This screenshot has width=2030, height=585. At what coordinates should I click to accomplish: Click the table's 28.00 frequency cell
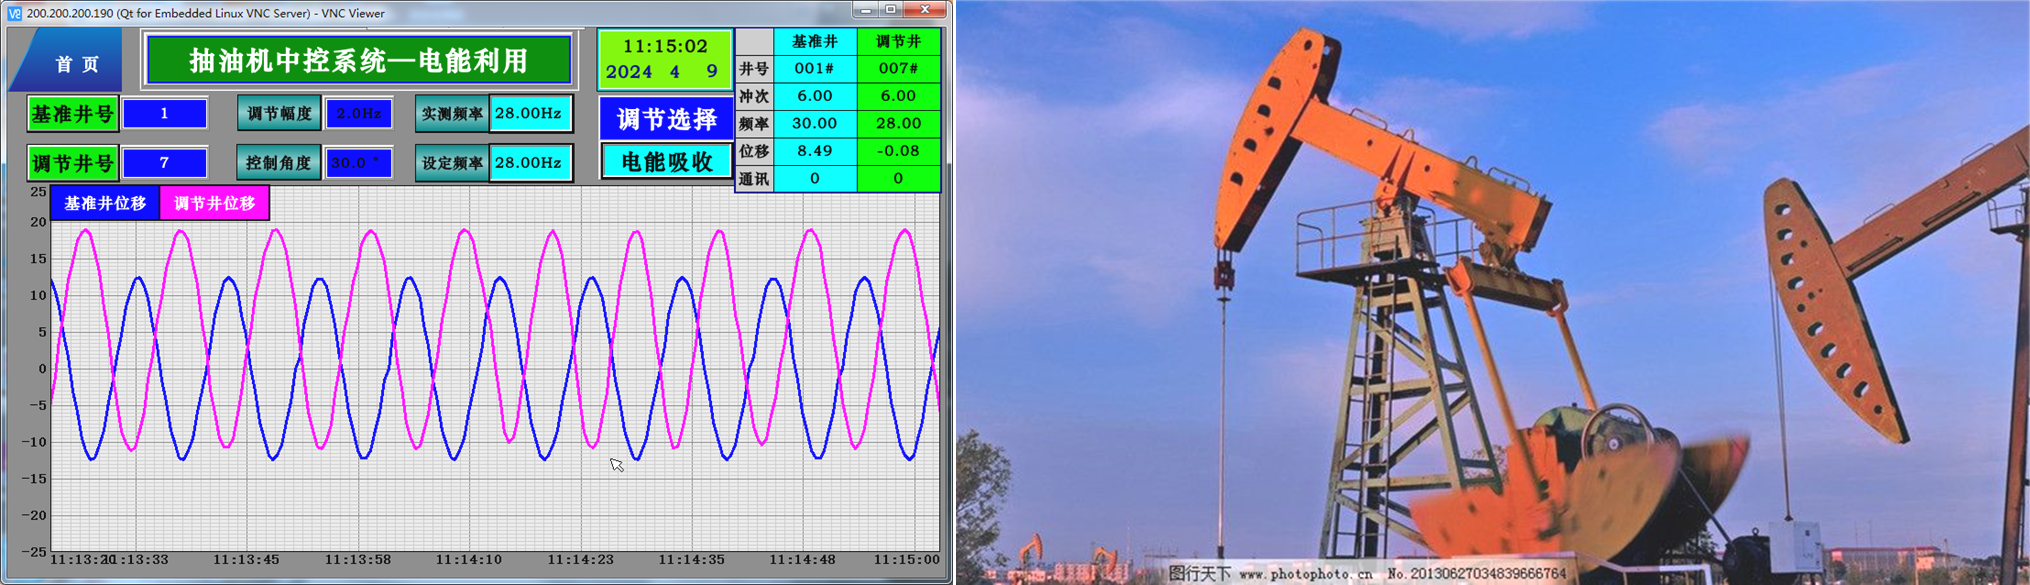tap(898, 124)
